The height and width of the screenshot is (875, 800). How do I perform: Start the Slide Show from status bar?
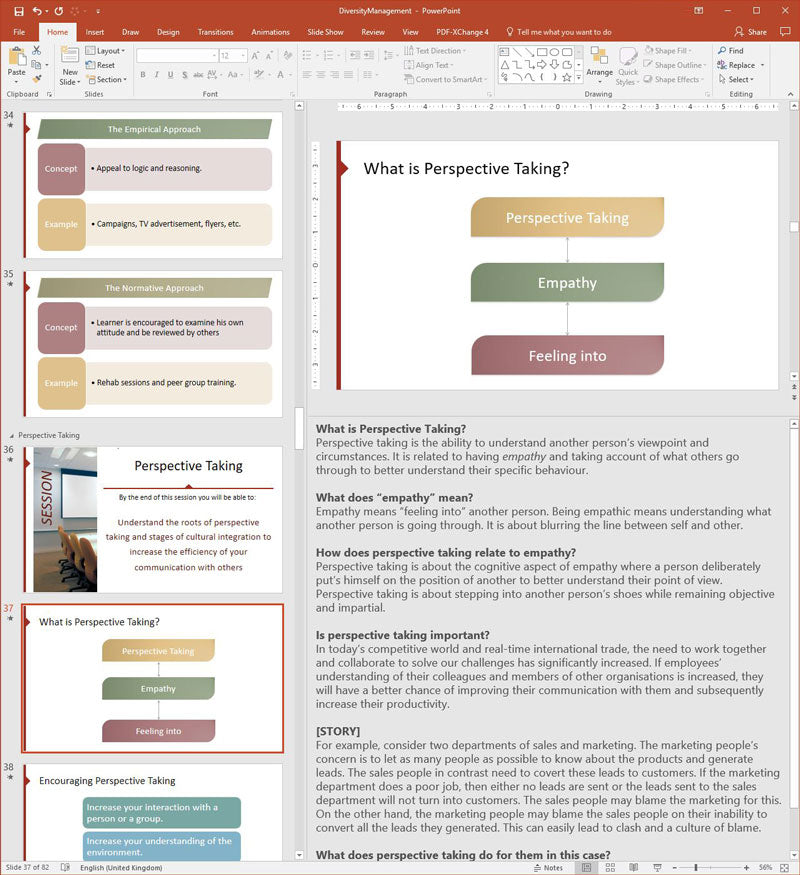[657, 868]
